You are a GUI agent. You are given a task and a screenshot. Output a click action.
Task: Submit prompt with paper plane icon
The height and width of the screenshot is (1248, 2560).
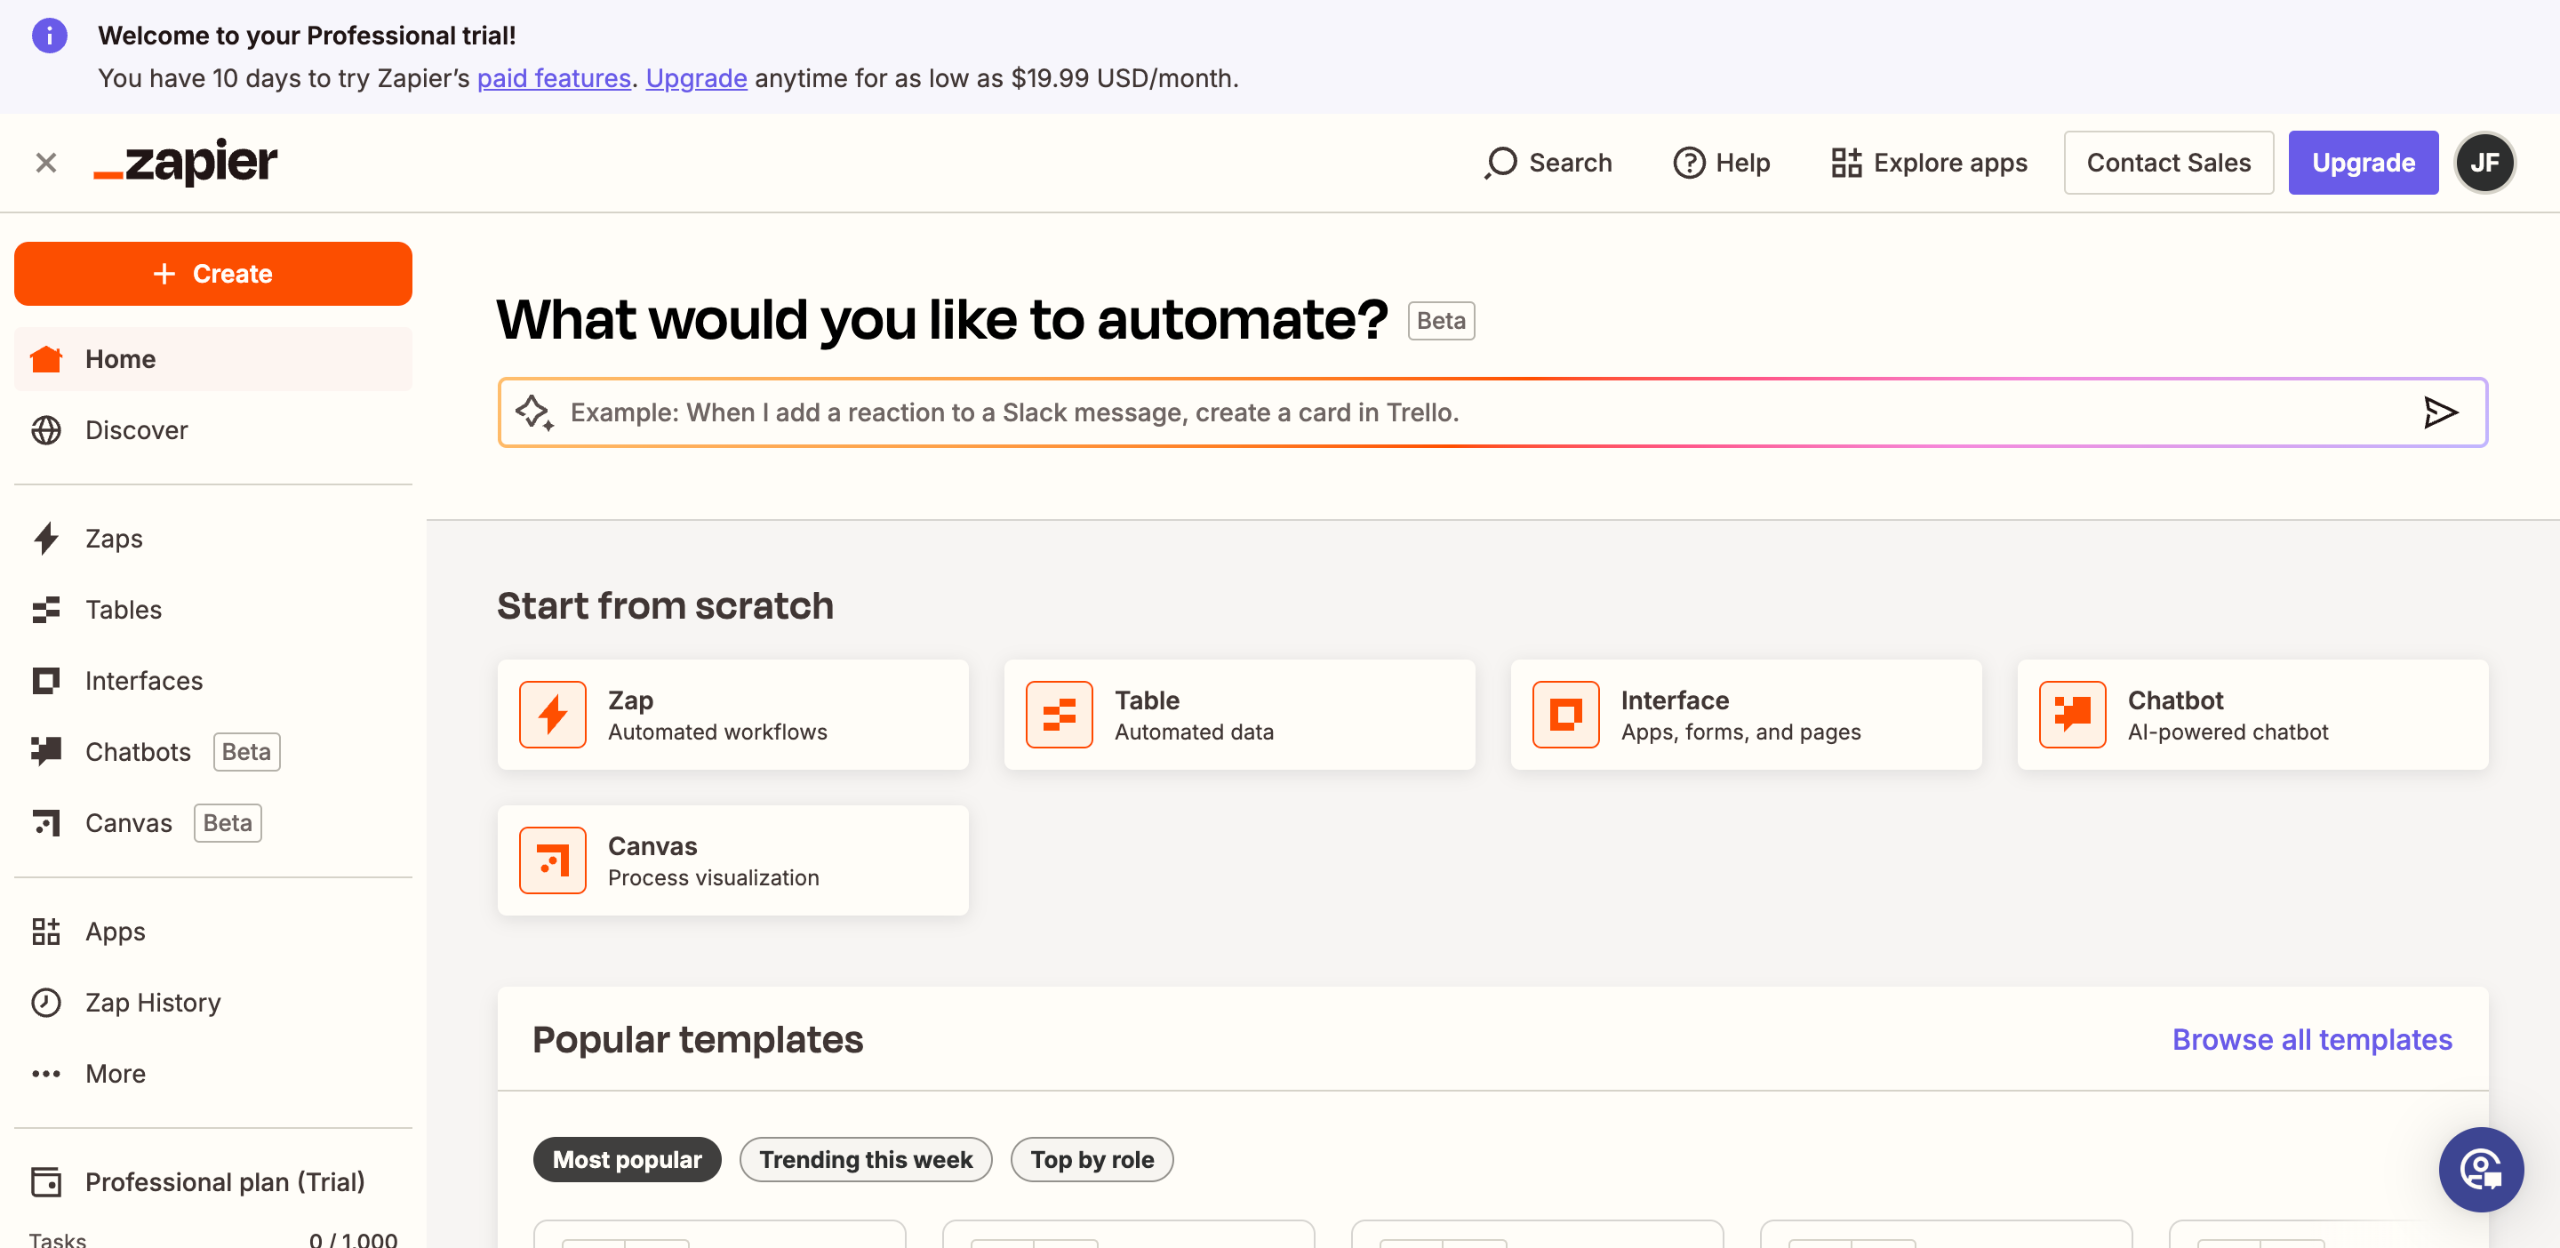tap(2440, 412)
